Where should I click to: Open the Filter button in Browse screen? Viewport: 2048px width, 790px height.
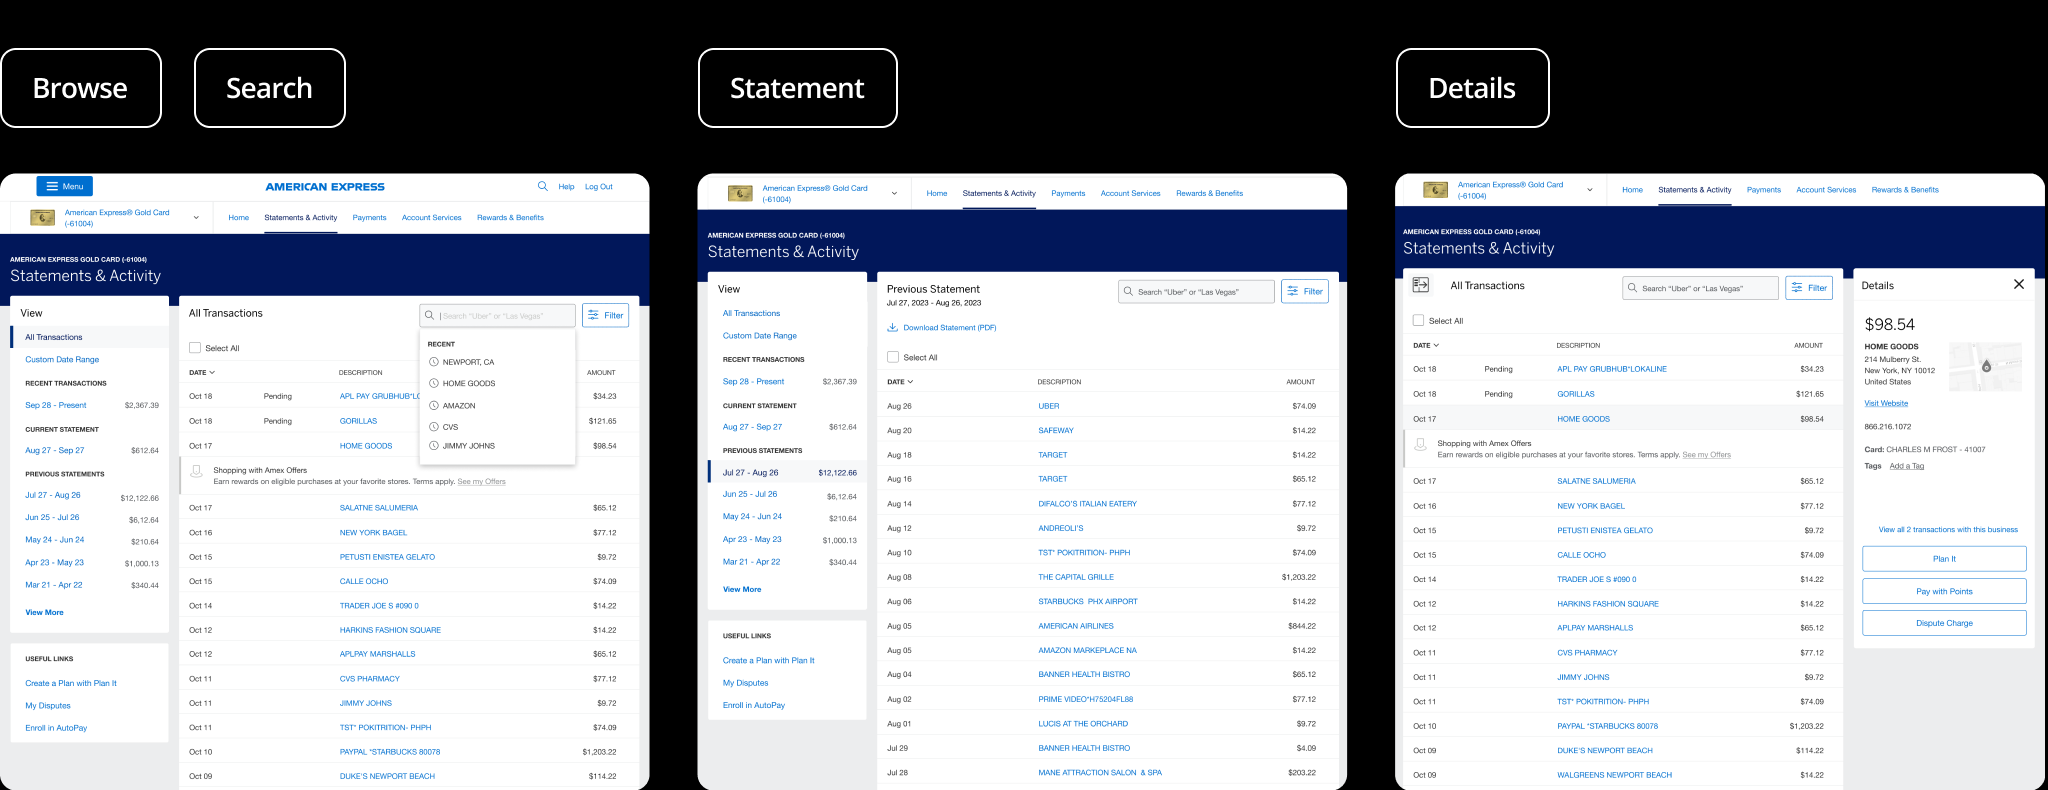[x=605, y=315]
